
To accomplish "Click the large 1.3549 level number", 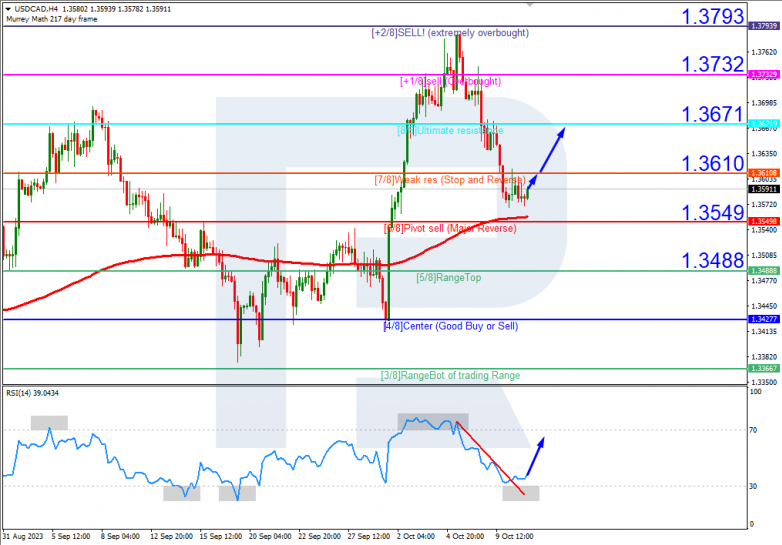I will pyautogui.click(x=712, y=213).
